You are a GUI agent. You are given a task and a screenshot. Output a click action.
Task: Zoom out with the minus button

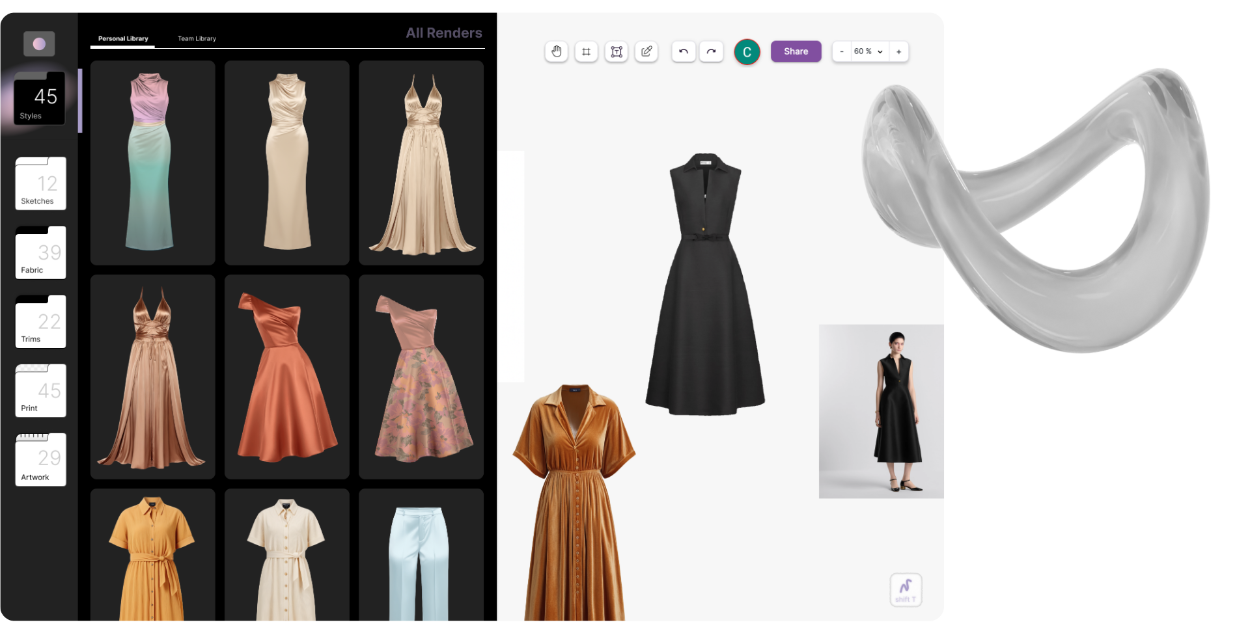[842, 51]
